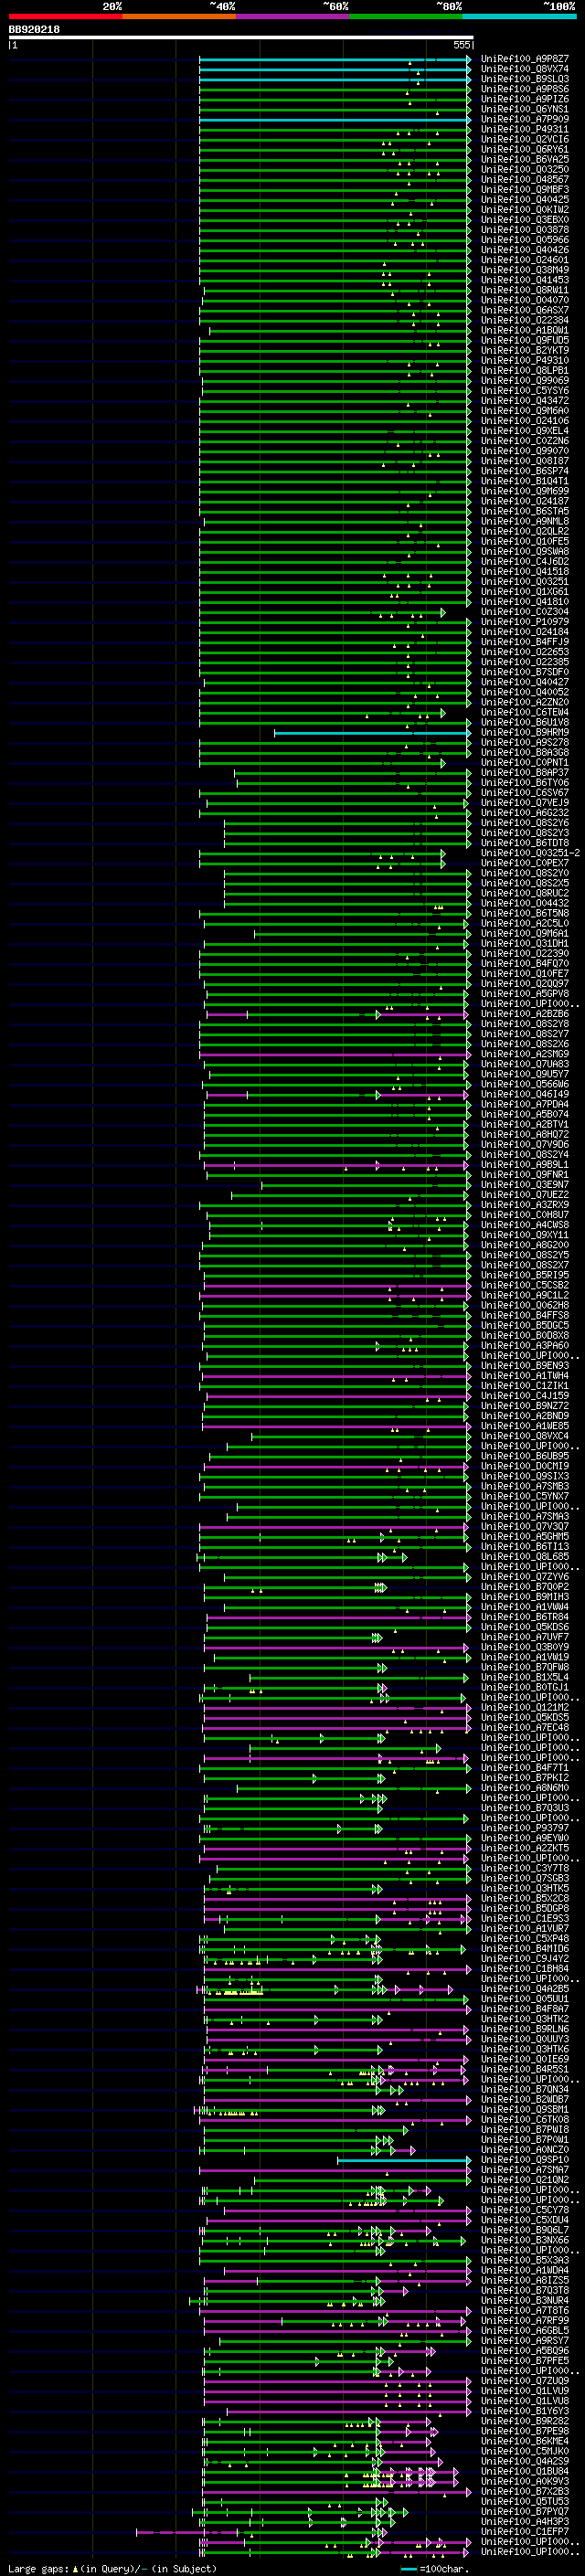Viewport: 585px width, 2576px height.
Task: Select label UniRef100_Q38M49
Action: [x=525, y=270]
